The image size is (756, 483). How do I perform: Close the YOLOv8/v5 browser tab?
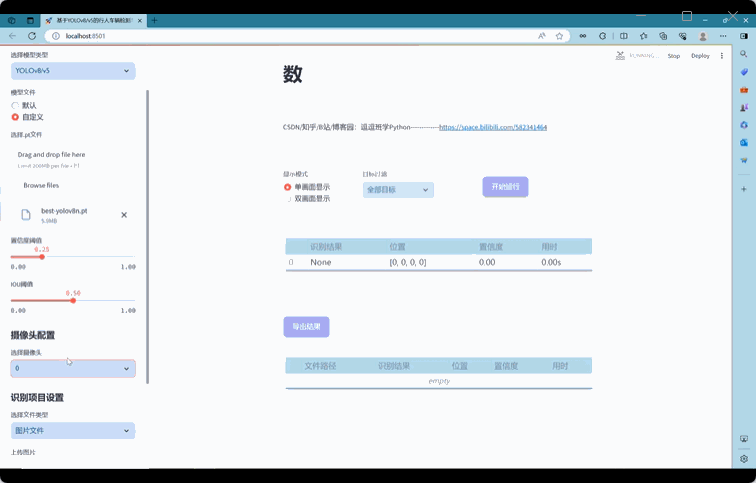point(140,21)
